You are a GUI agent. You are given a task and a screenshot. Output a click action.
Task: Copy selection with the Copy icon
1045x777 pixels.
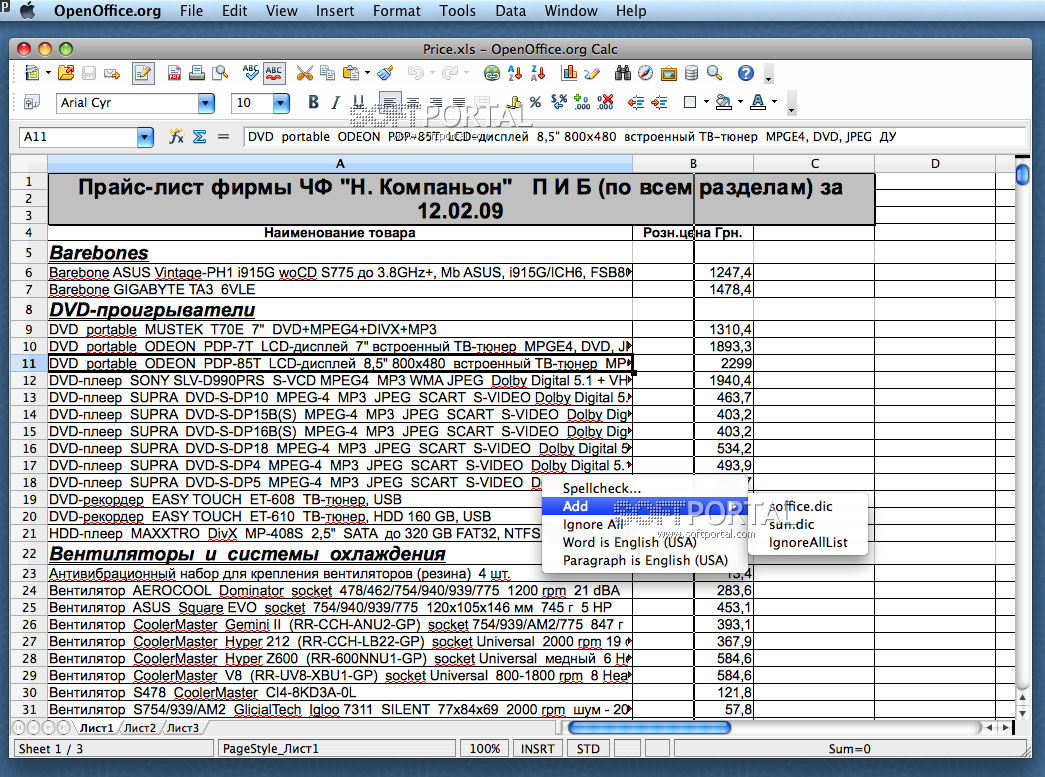pos(327,73)
